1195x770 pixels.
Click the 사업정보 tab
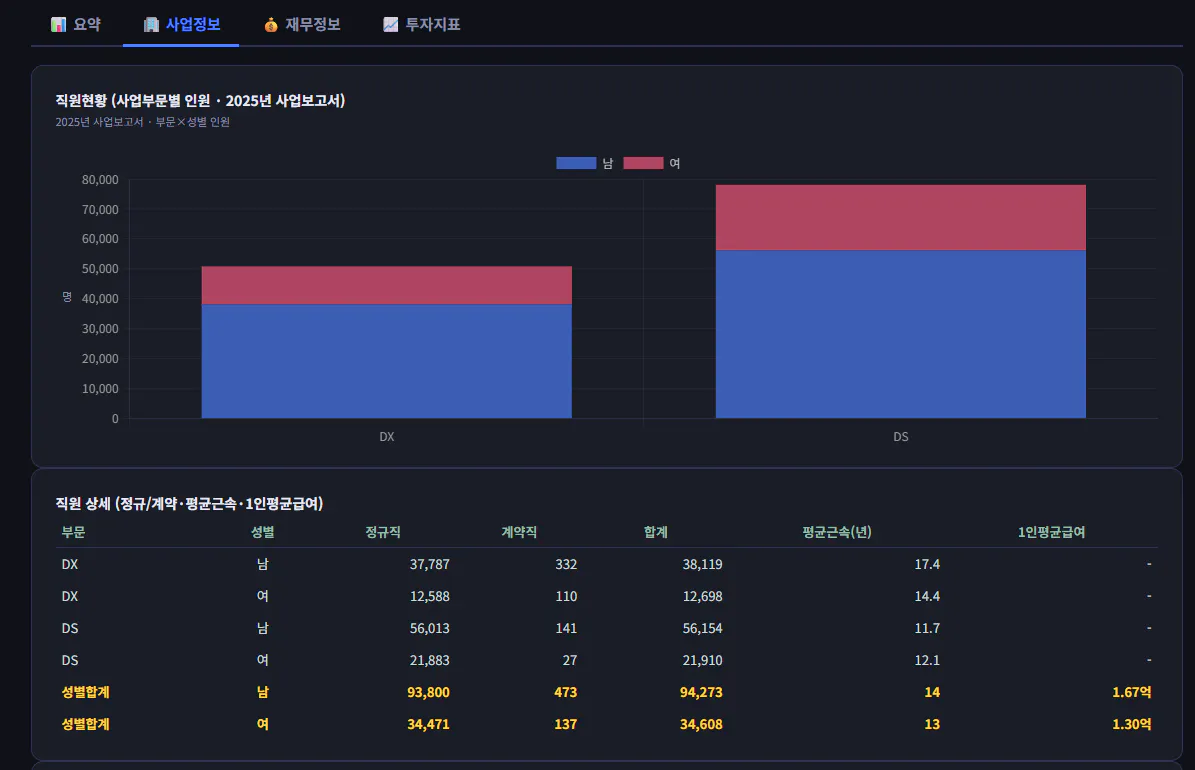181,24
